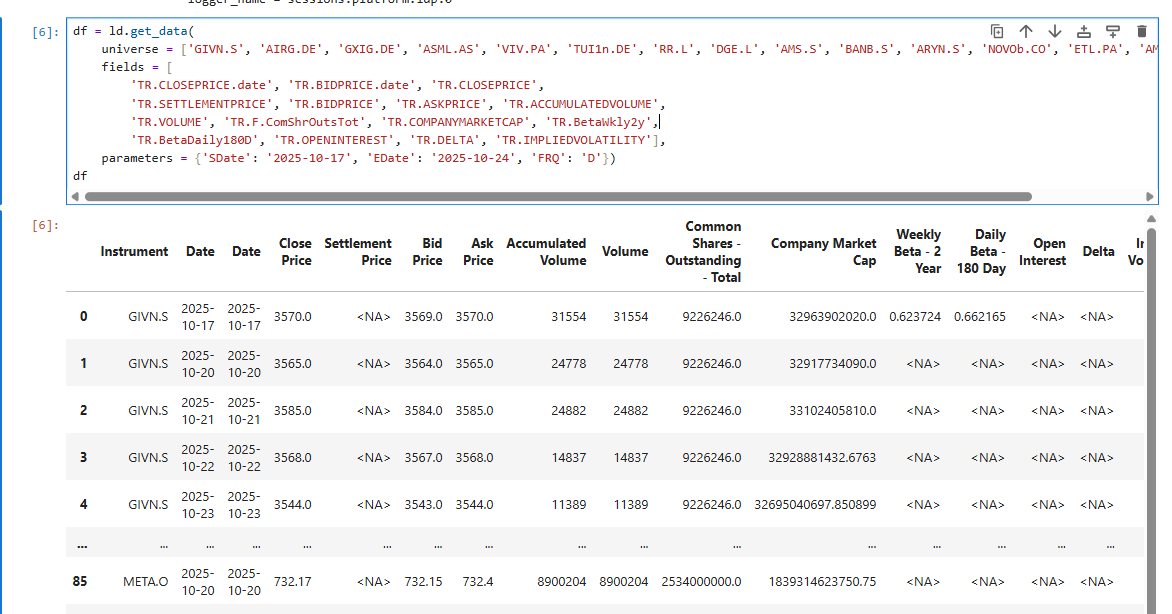The height and width of the screenshot is (614, 1172).
Task: Click the Ask Price column header
Action: tap(478, 252)
